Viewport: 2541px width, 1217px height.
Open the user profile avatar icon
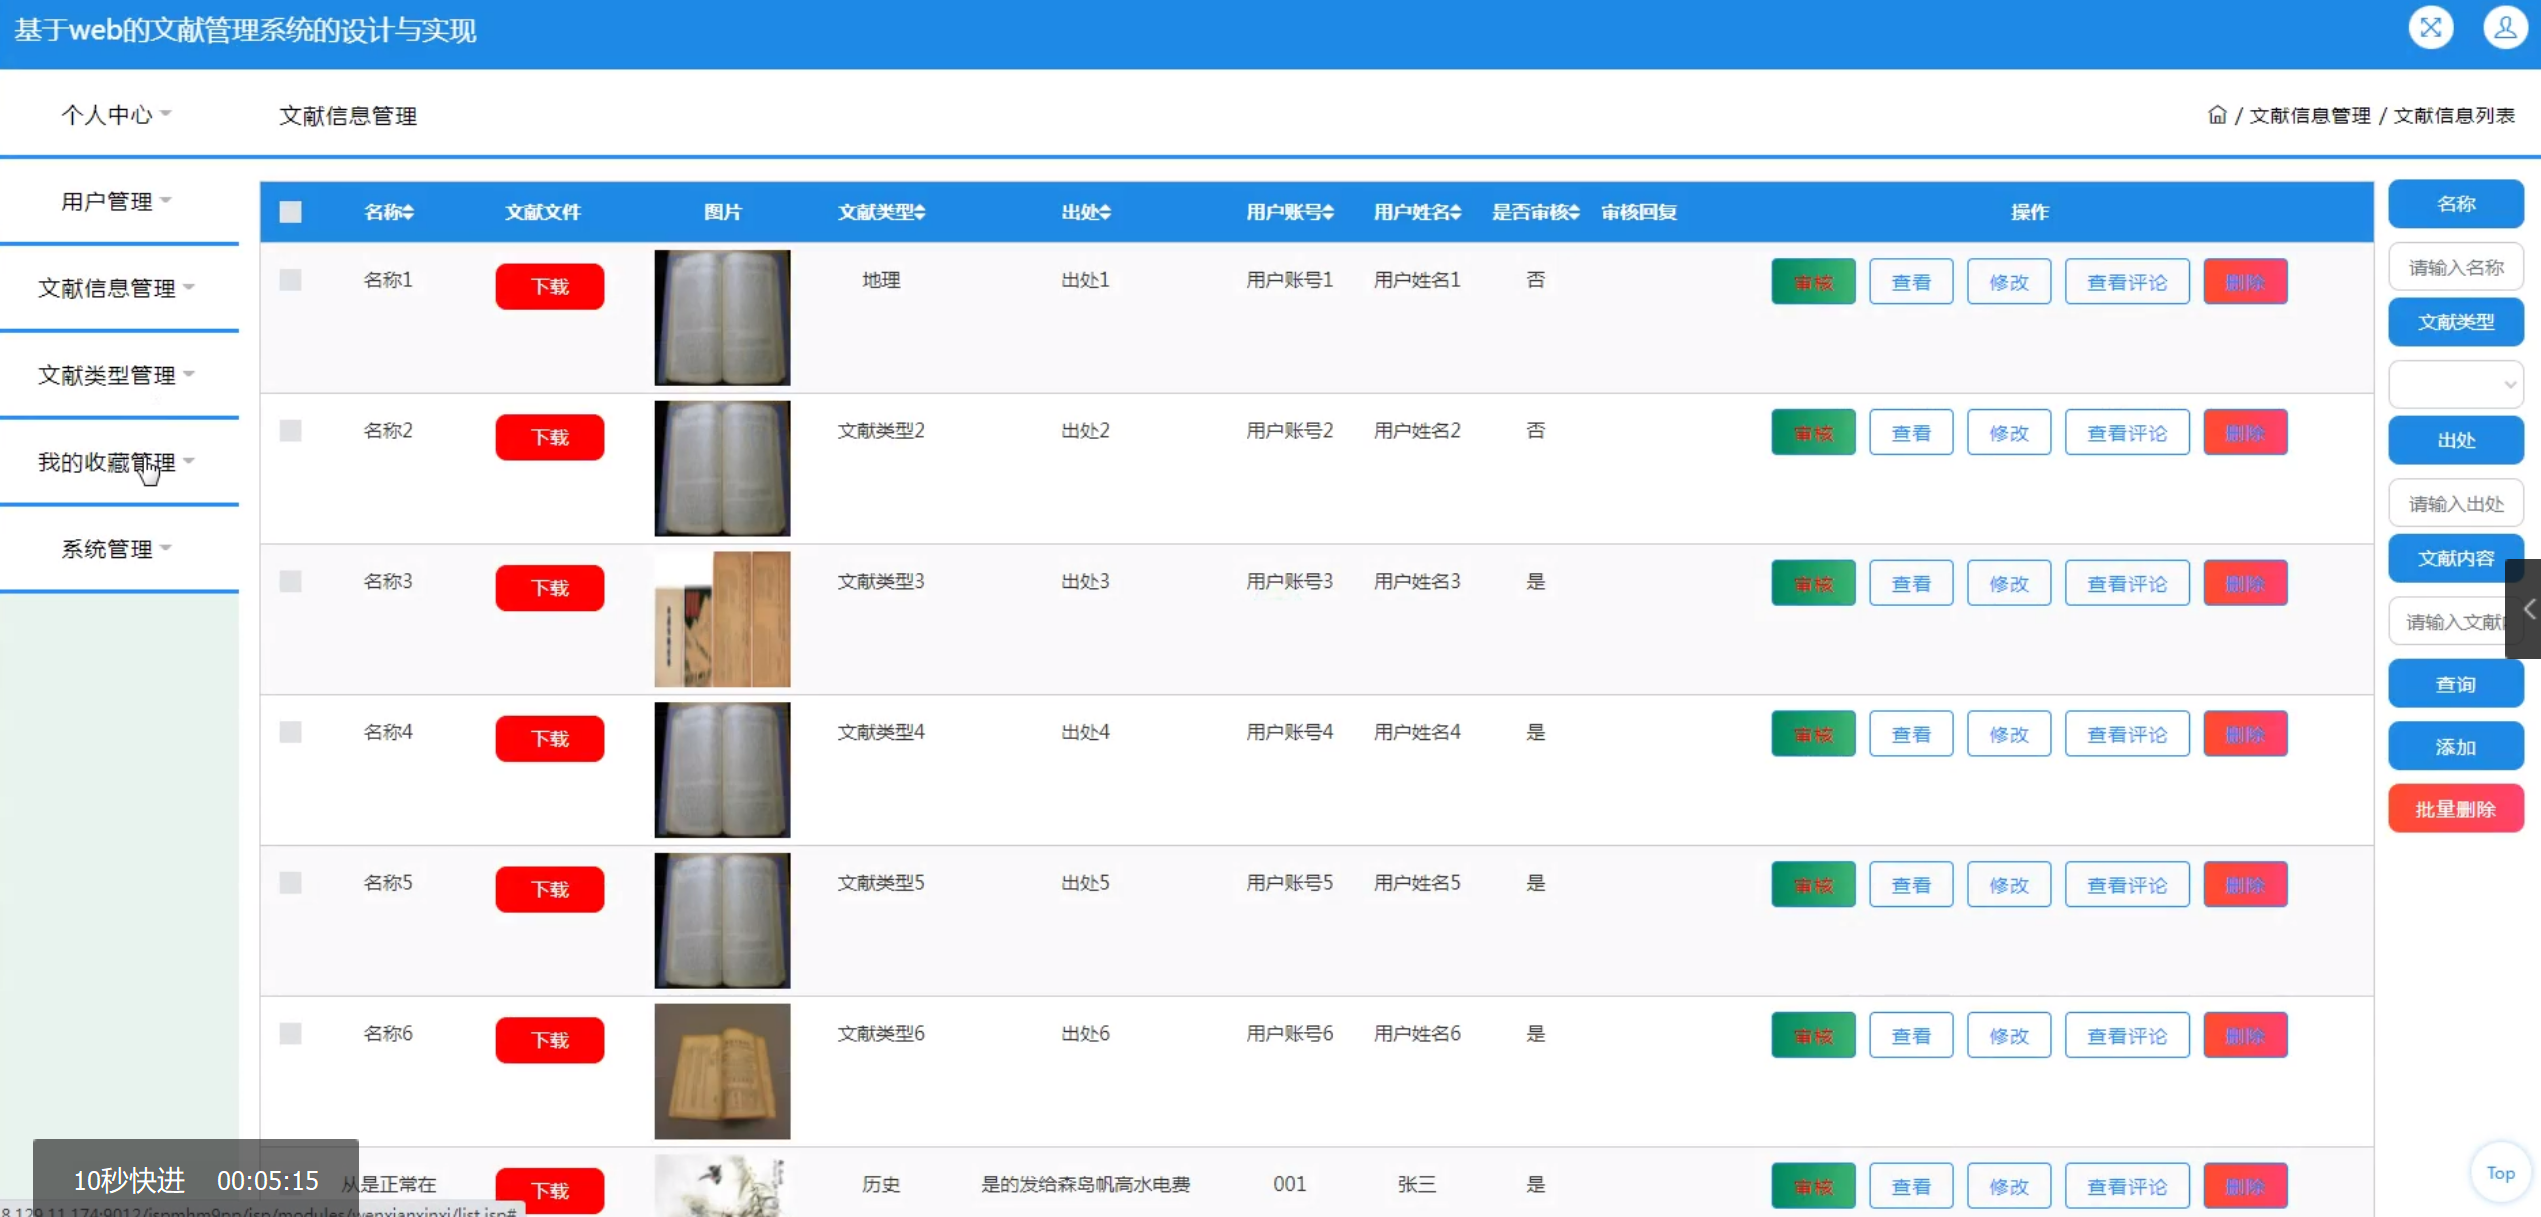(x=2505, y=27)
